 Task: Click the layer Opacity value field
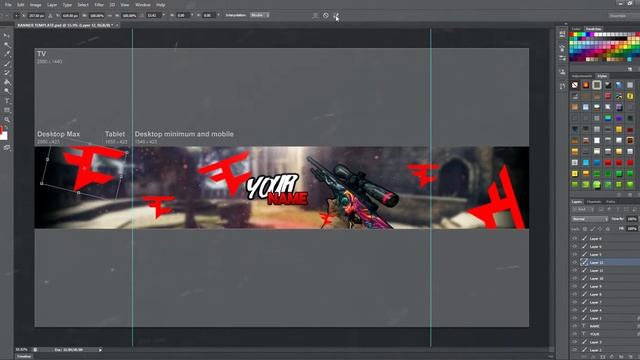point(631,219)
